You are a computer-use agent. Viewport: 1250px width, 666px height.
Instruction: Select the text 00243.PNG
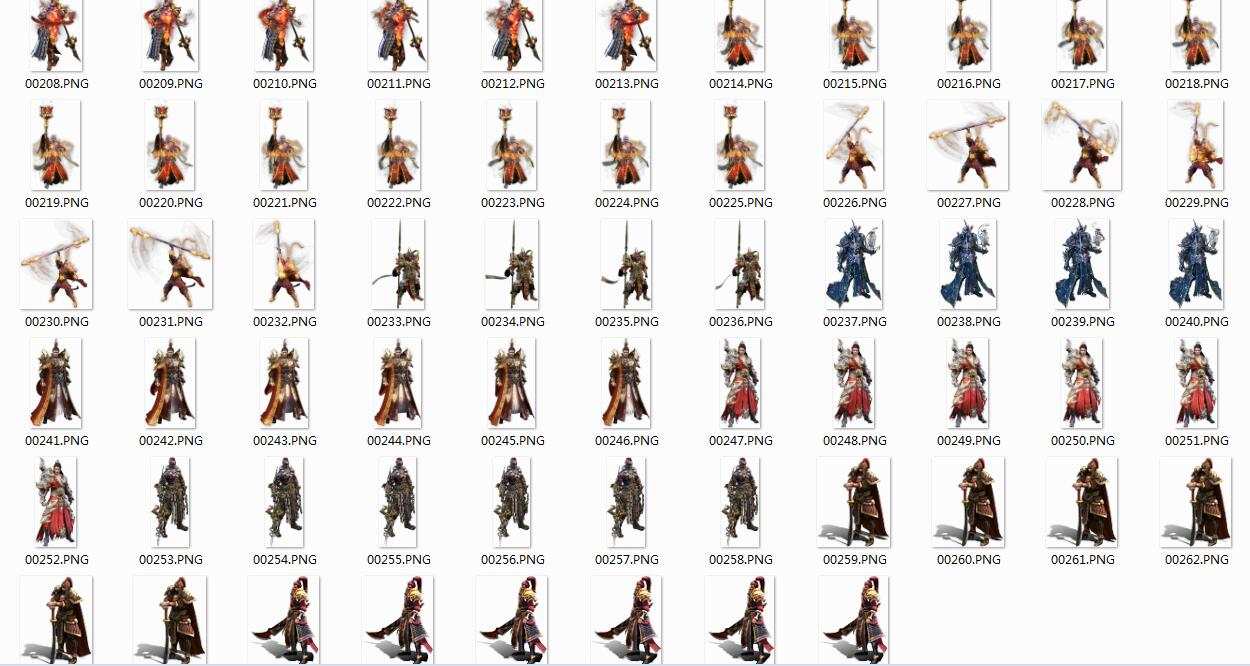coord(285,441)
